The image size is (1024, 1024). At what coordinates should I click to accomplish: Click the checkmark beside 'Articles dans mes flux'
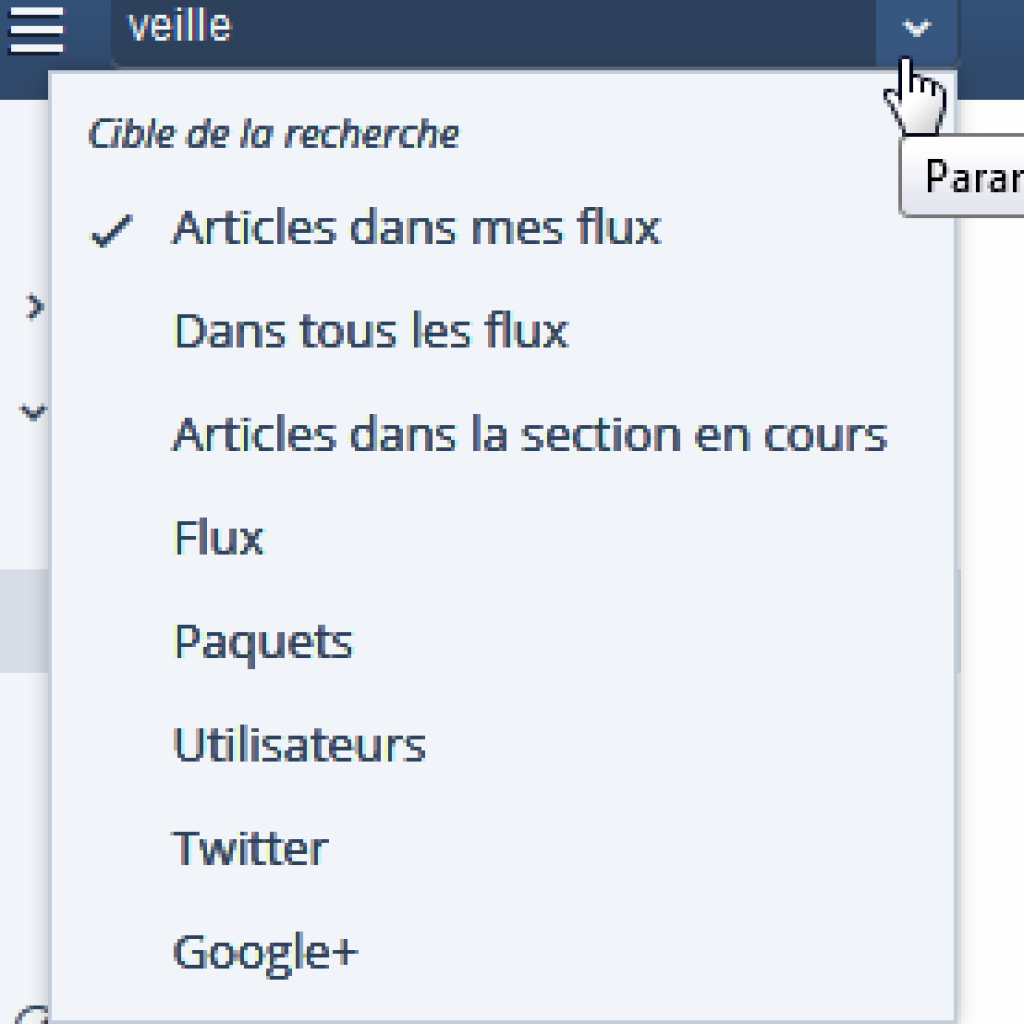112,231
